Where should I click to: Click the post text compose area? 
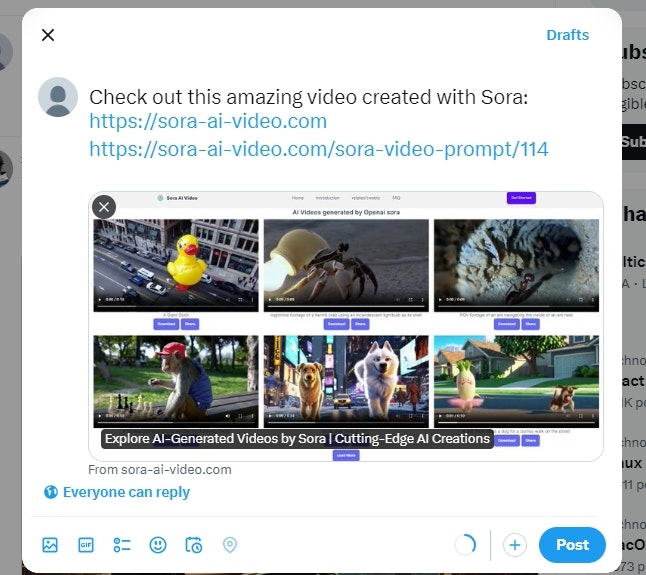[x=318, y=124]
